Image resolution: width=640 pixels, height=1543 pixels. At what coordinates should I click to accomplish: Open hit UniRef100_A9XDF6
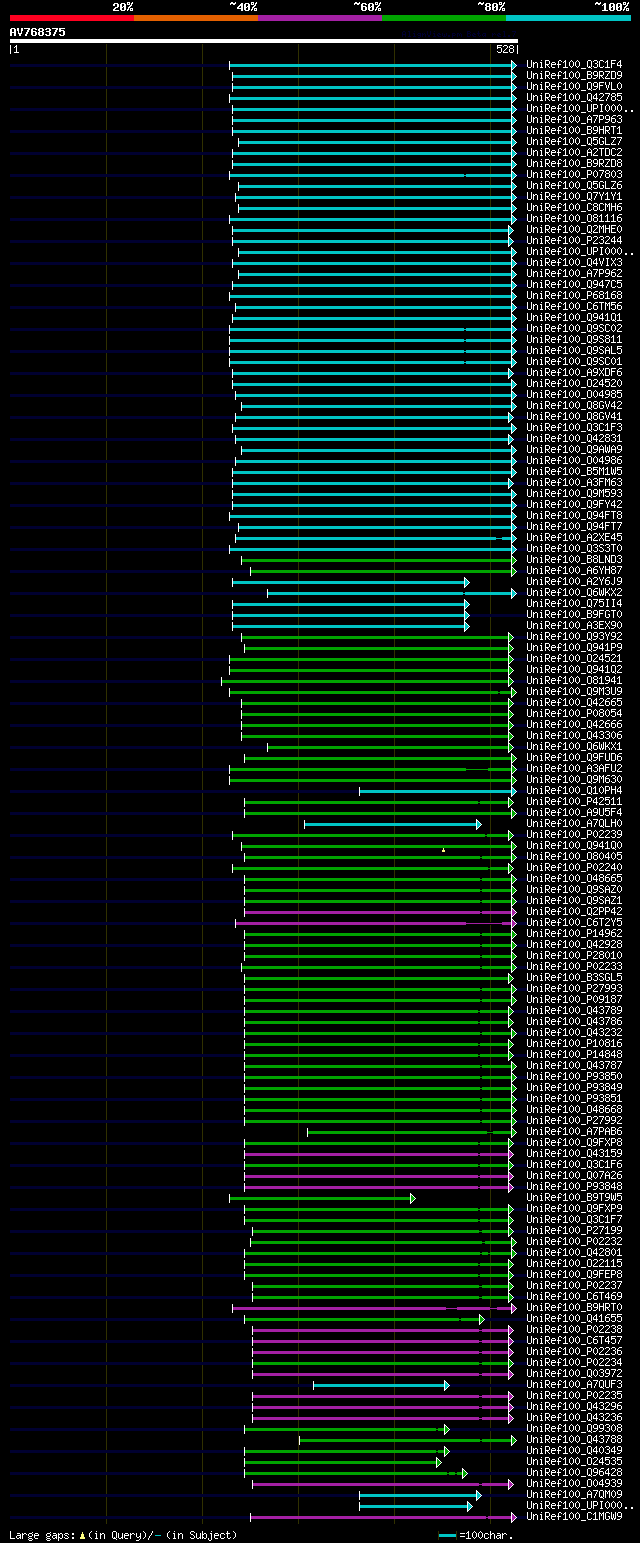[574, 372]
